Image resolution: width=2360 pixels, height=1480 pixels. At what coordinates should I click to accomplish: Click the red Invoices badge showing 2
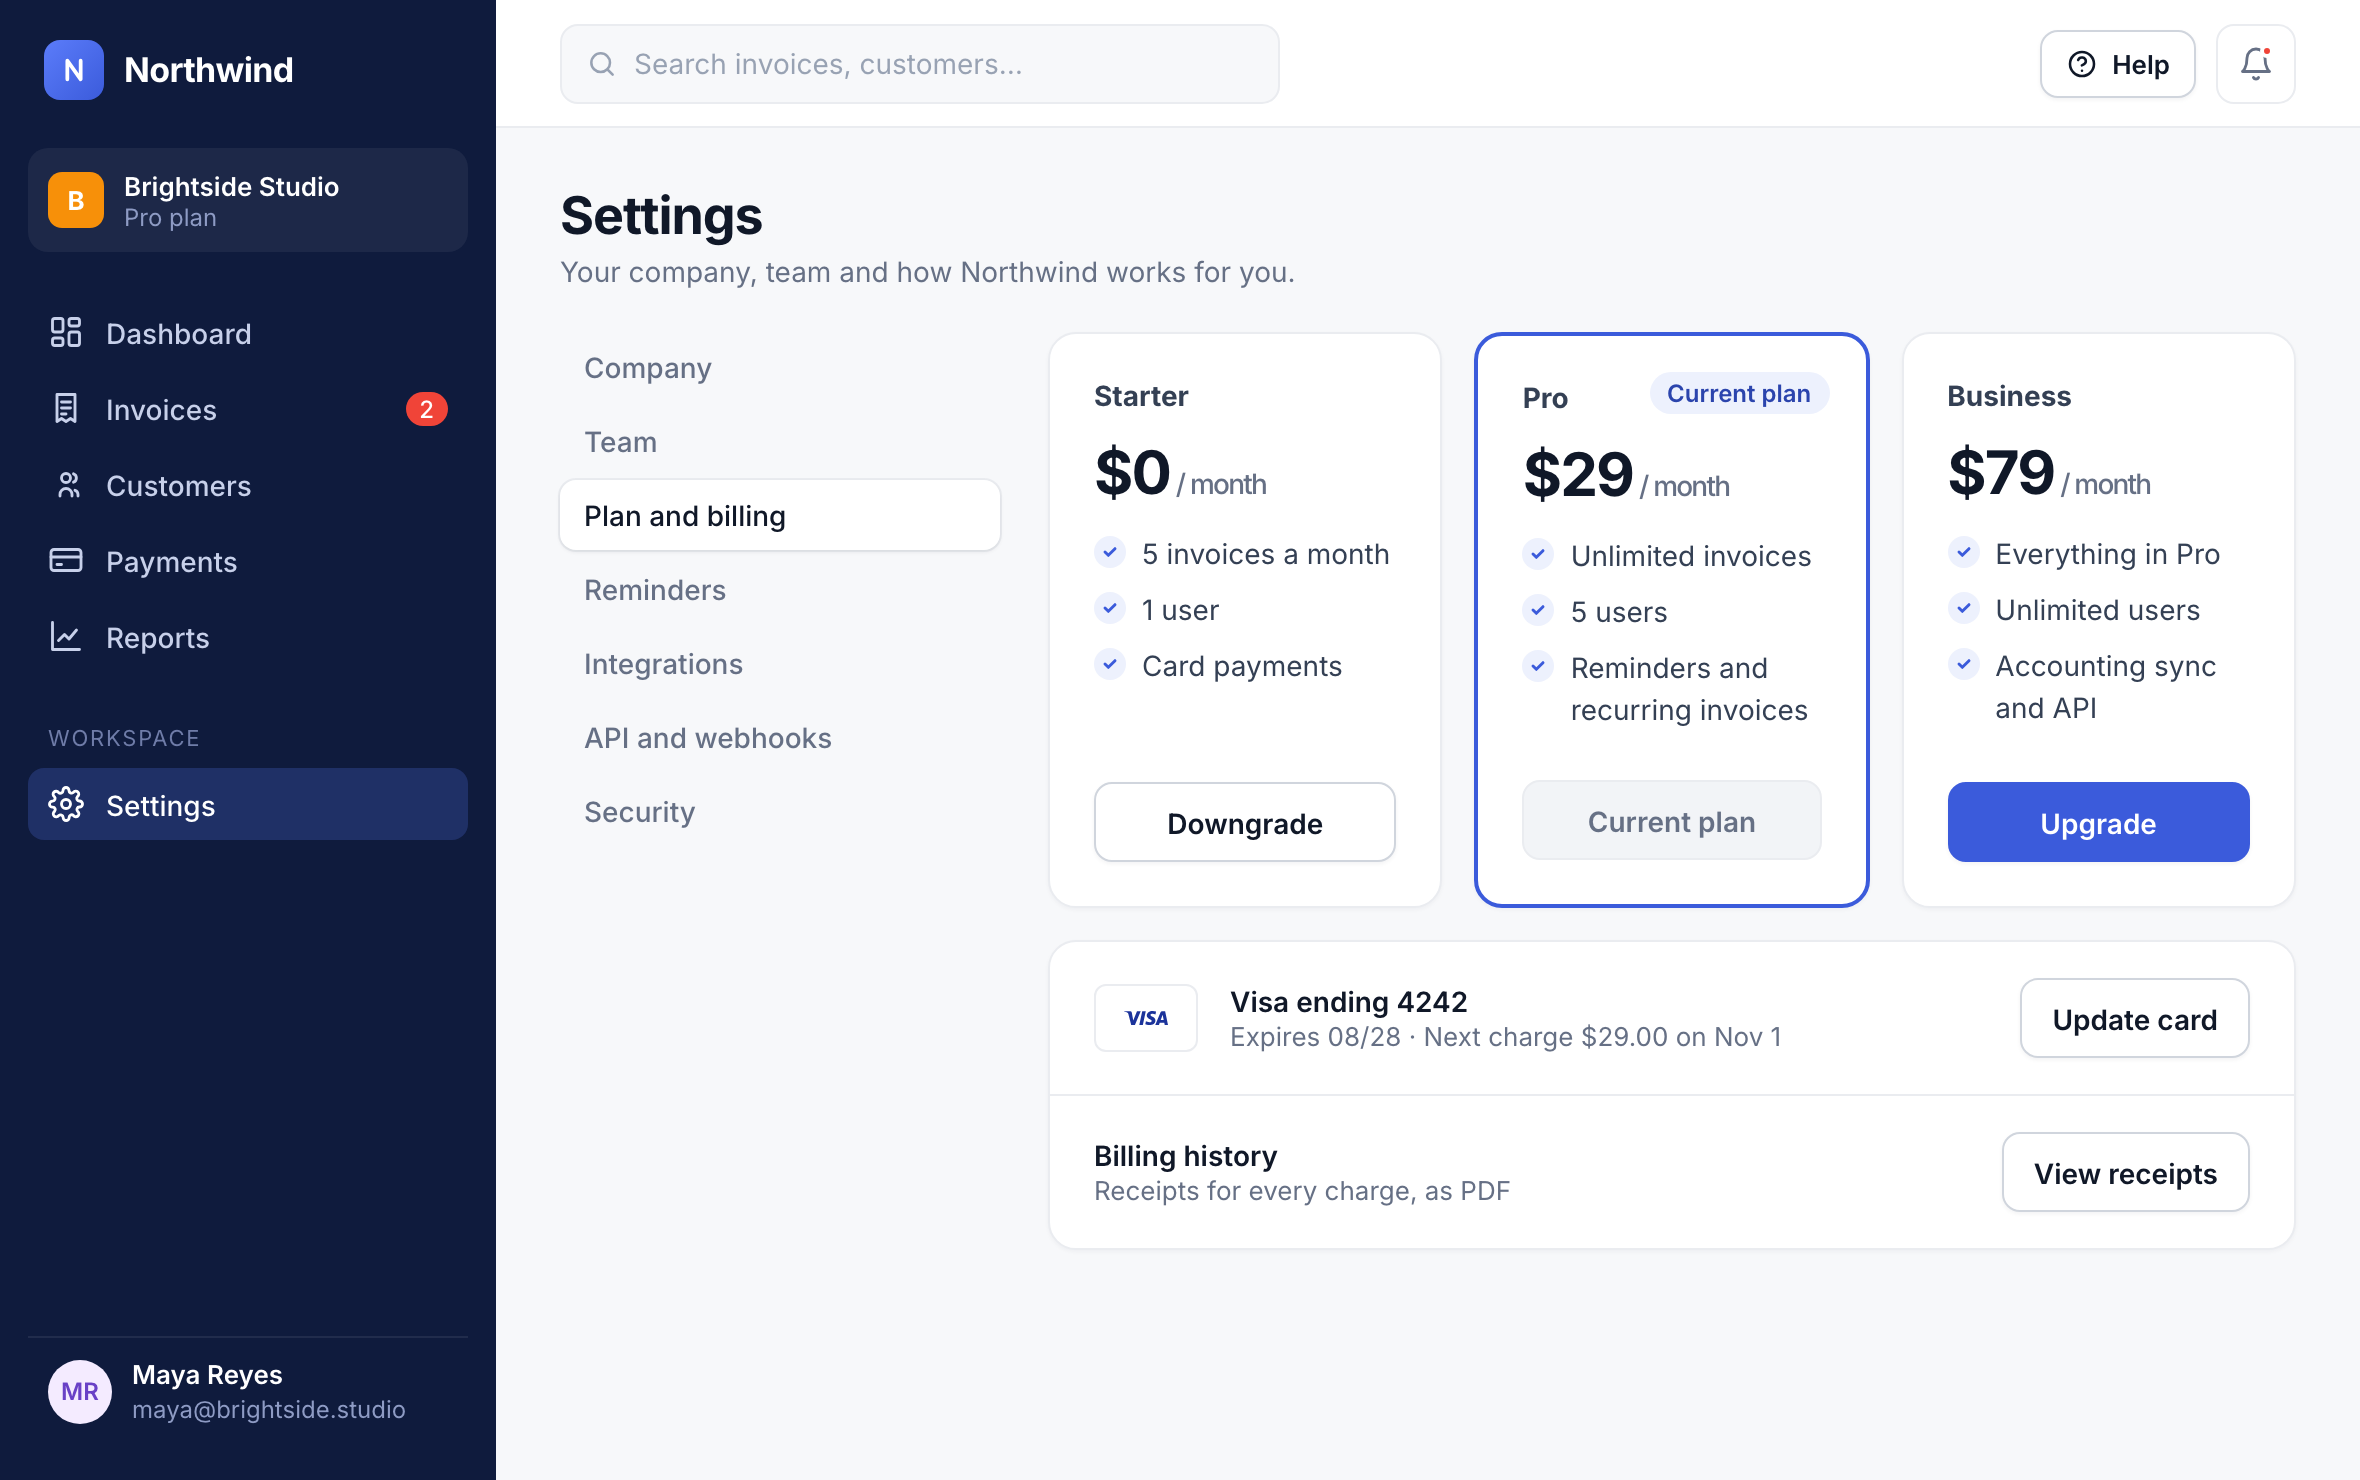coord(426,409)
